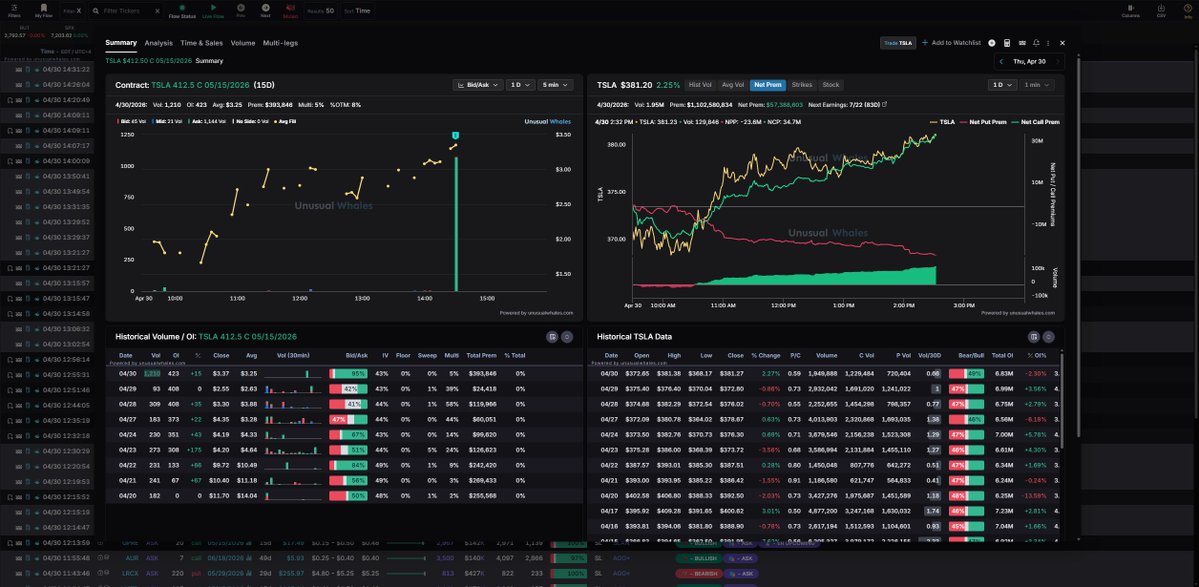This screenshot has width=1199, height=587.
Task: Select the Strikes chart option
Action: click(802, 85)
